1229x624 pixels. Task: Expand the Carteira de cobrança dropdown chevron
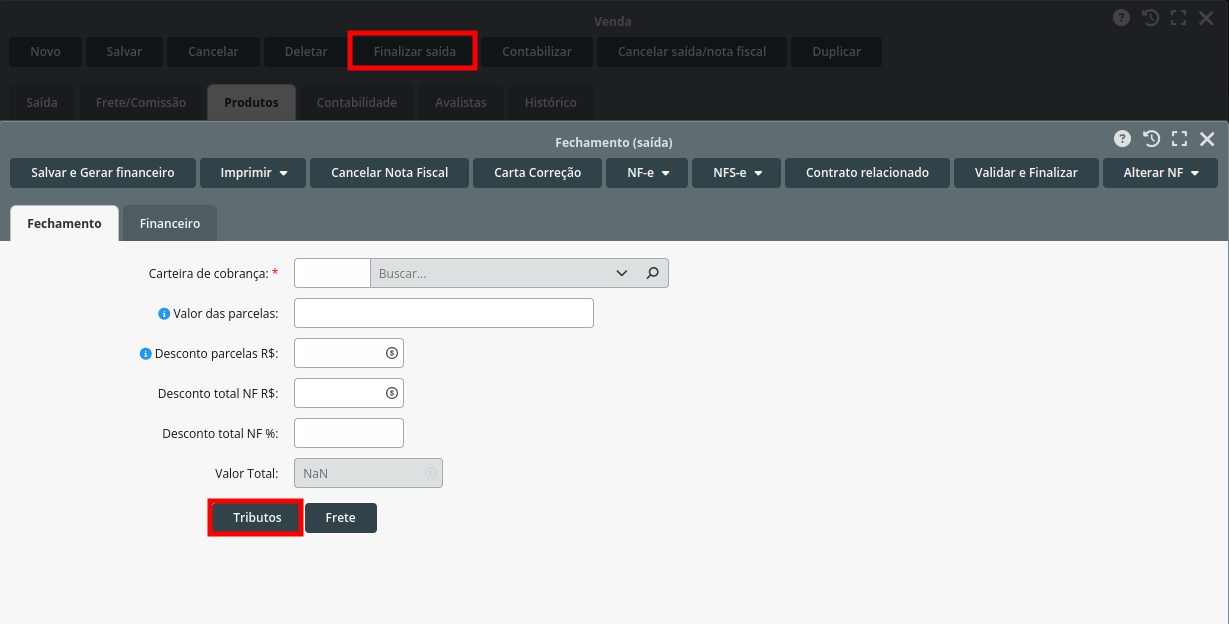[x=622, y=273]
